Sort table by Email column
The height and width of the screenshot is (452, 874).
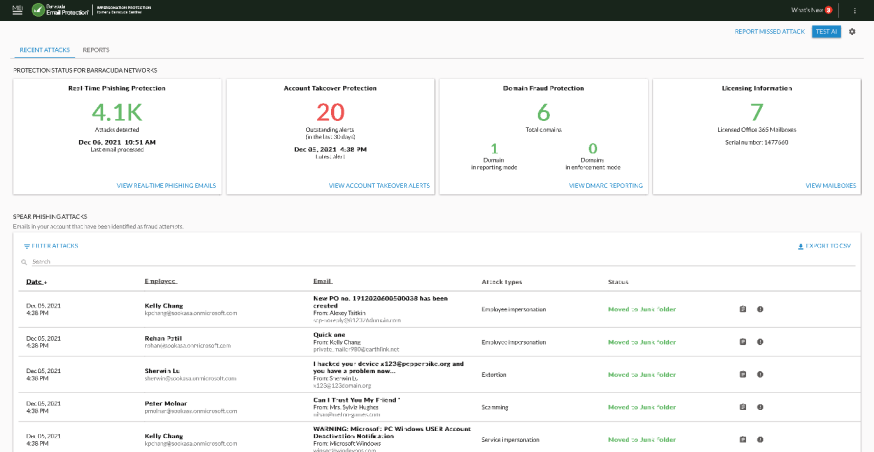coord(323,281)
